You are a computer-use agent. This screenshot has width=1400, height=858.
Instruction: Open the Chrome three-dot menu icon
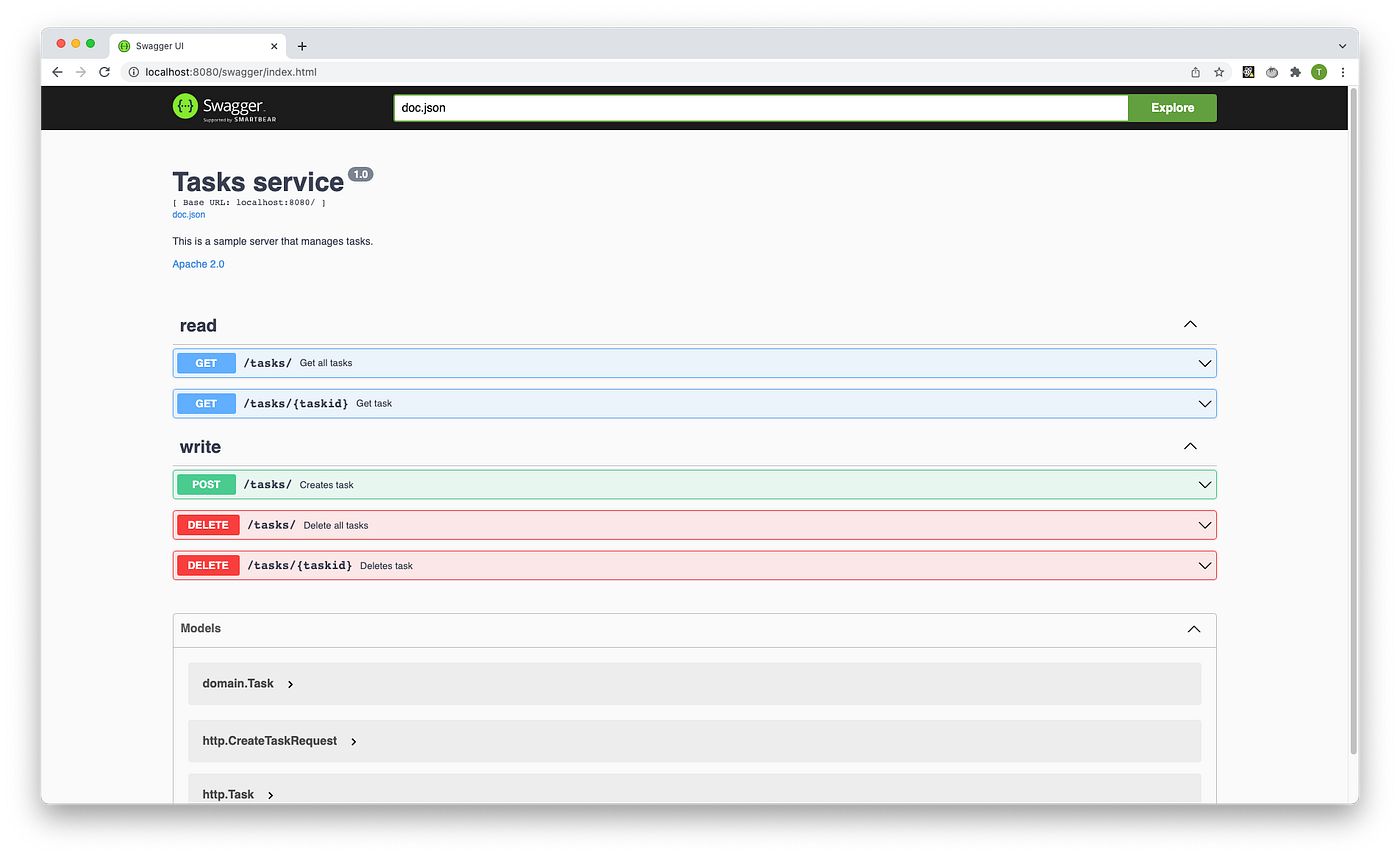[1343, 72]
